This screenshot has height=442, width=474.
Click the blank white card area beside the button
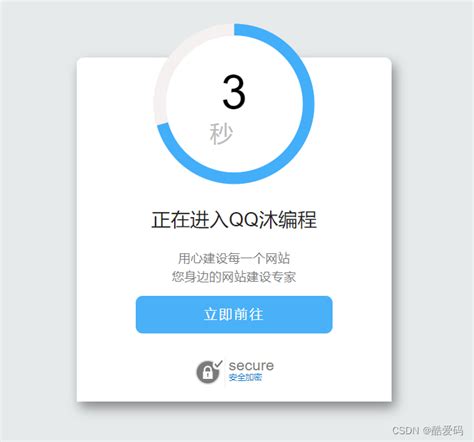[x=362, y=314]
